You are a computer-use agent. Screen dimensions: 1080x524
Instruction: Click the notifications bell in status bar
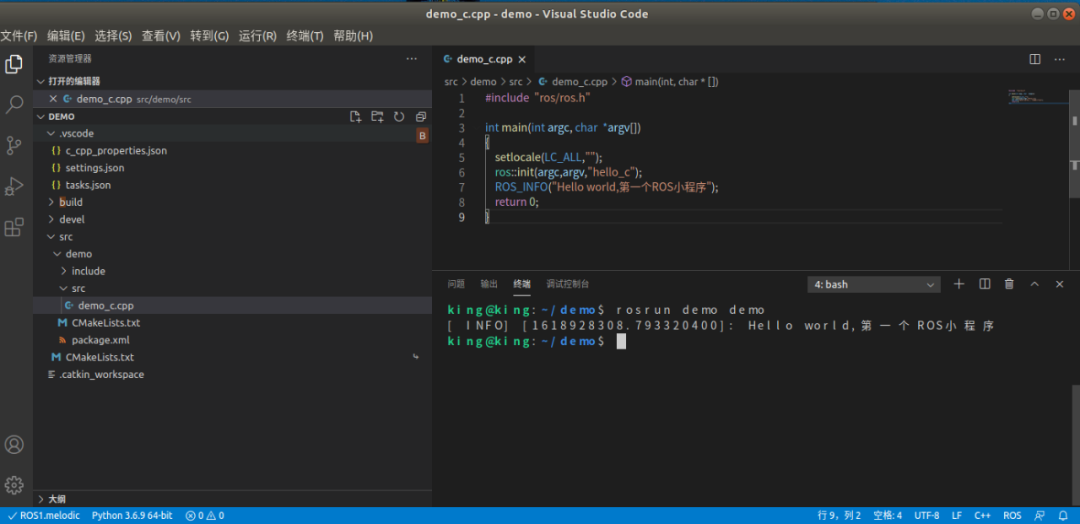[x=1061, y=516]
